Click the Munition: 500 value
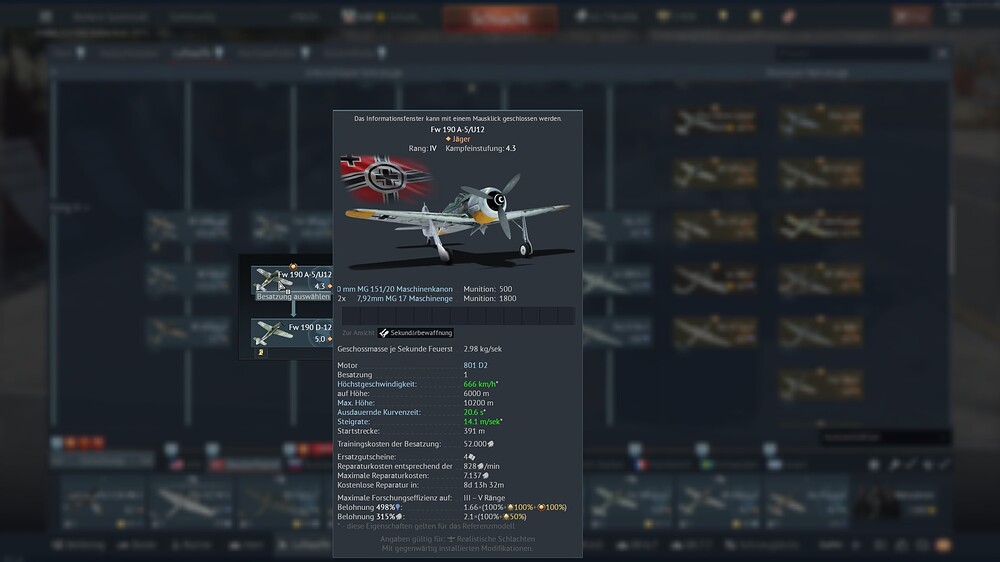The image size is (1000, 562). tap(488, 289)
